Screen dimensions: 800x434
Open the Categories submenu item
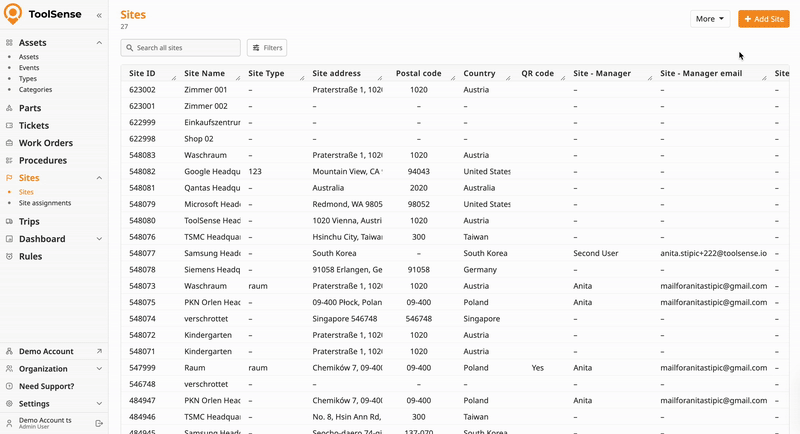point(35,90)
